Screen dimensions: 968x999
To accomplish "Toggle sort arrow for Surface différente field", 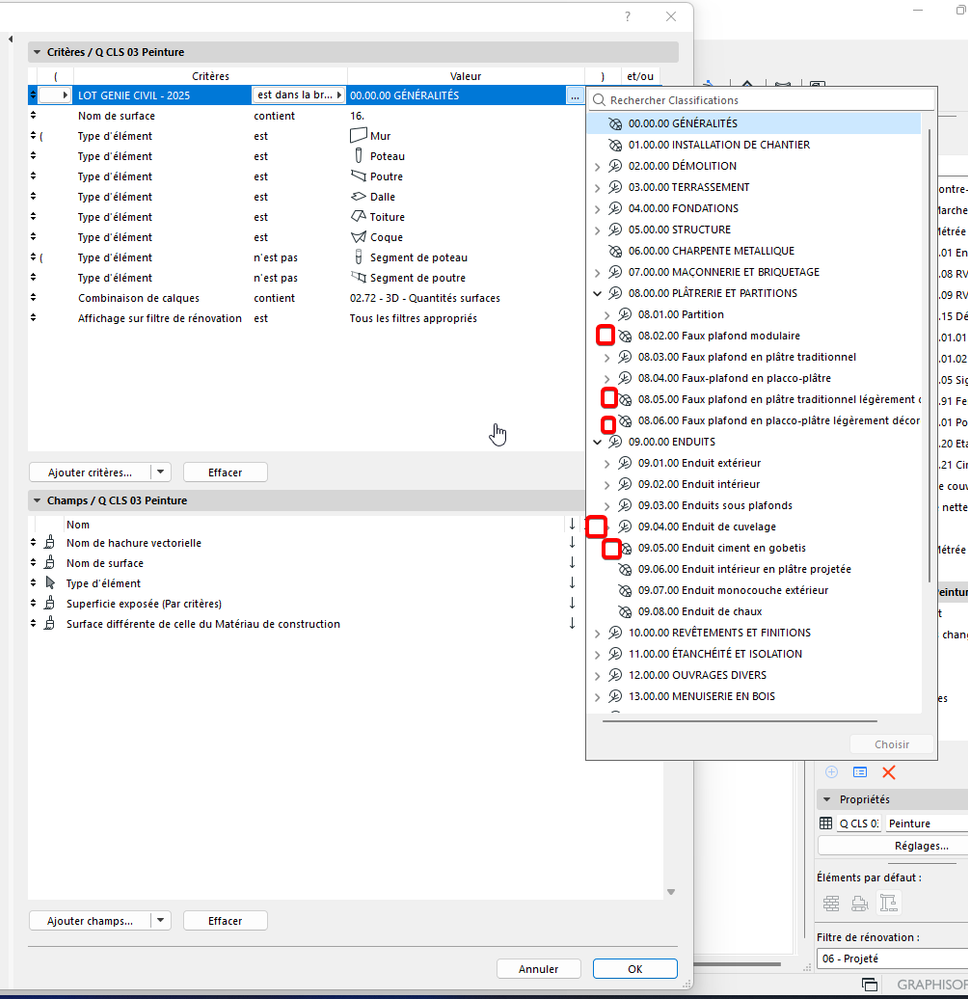I will (572, 624).
